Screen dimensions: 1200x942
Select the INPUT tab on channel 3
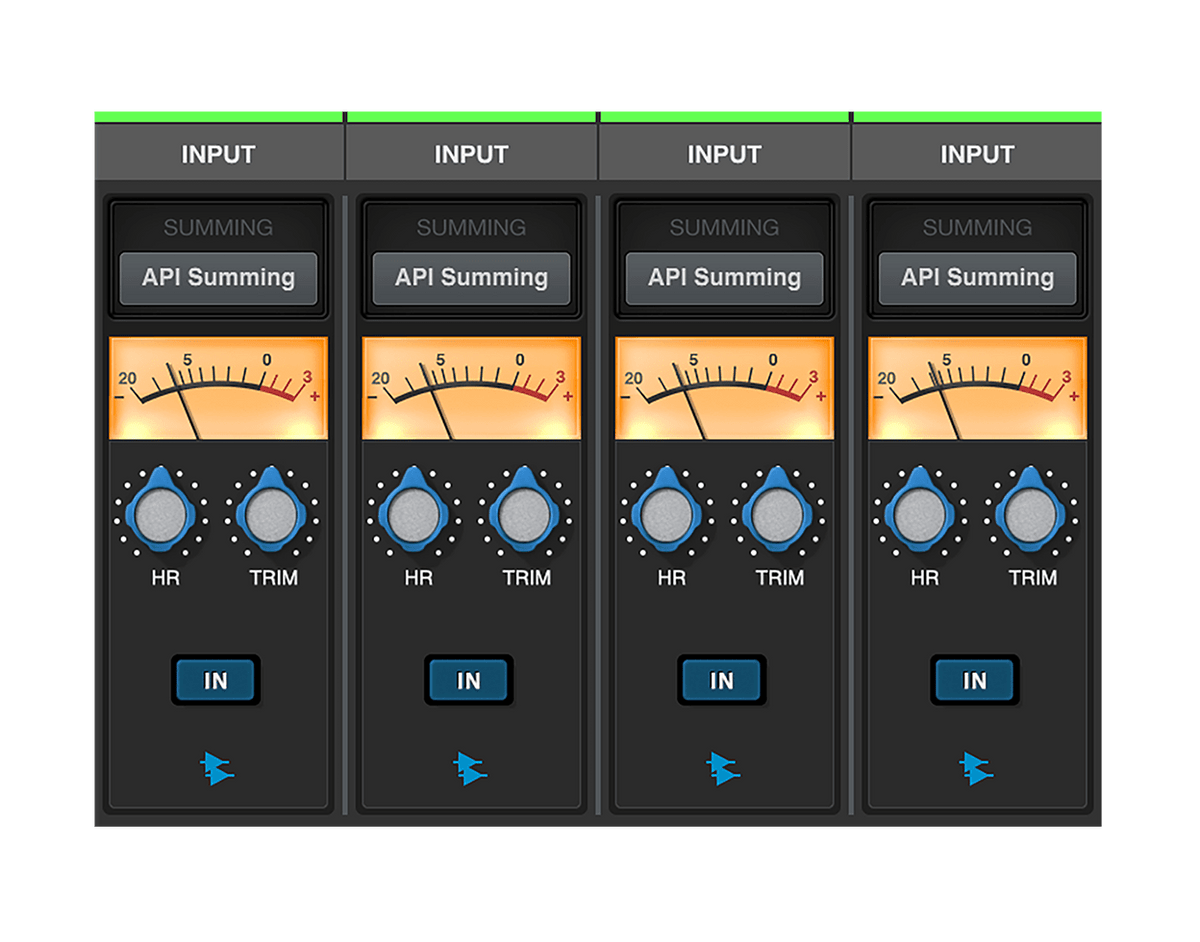click(x=723, y=154)
